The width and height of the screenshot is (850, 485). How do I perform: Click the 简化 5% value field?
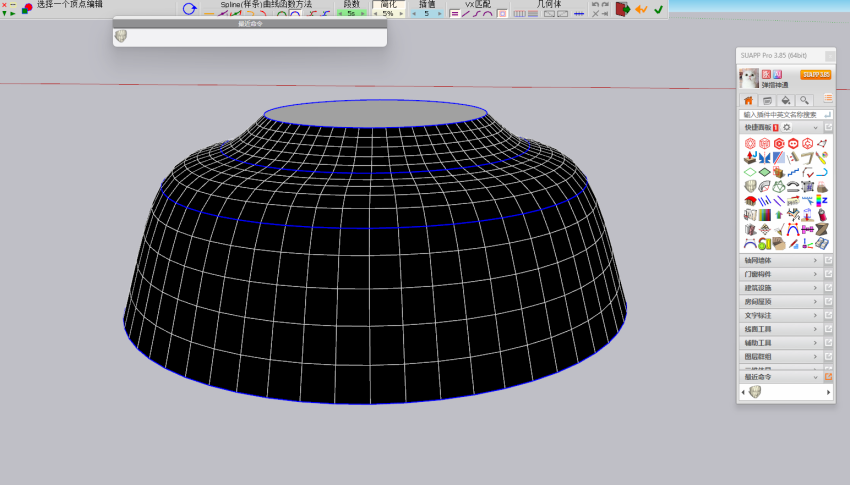[x=388, y=13]
